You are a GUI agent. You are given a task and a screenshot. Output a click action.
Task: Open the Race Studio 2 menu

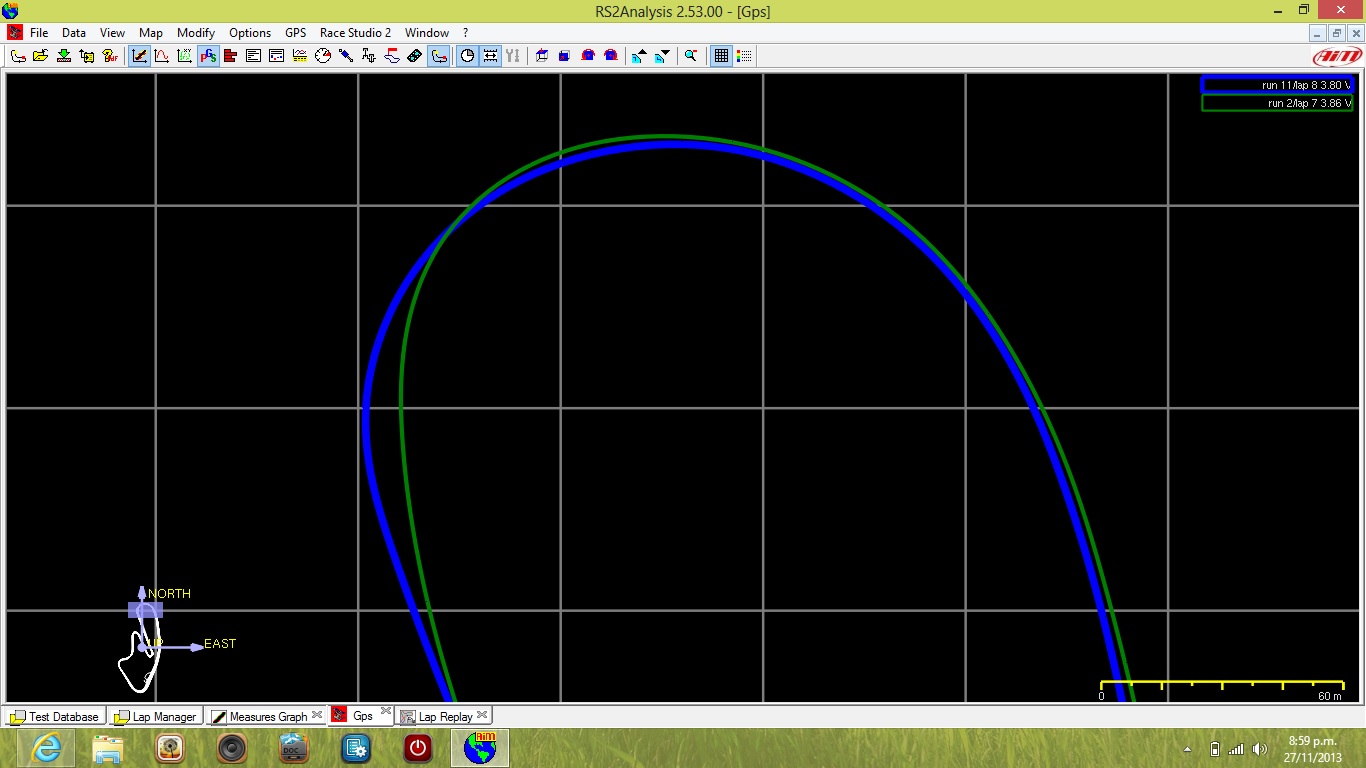[x=355, y=33]
